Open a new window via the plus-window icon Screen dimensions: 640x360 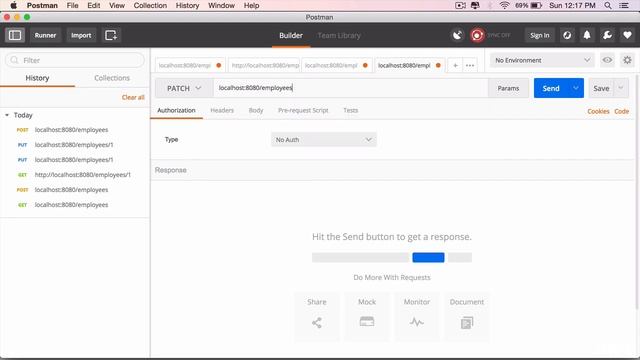pos(111,35)
